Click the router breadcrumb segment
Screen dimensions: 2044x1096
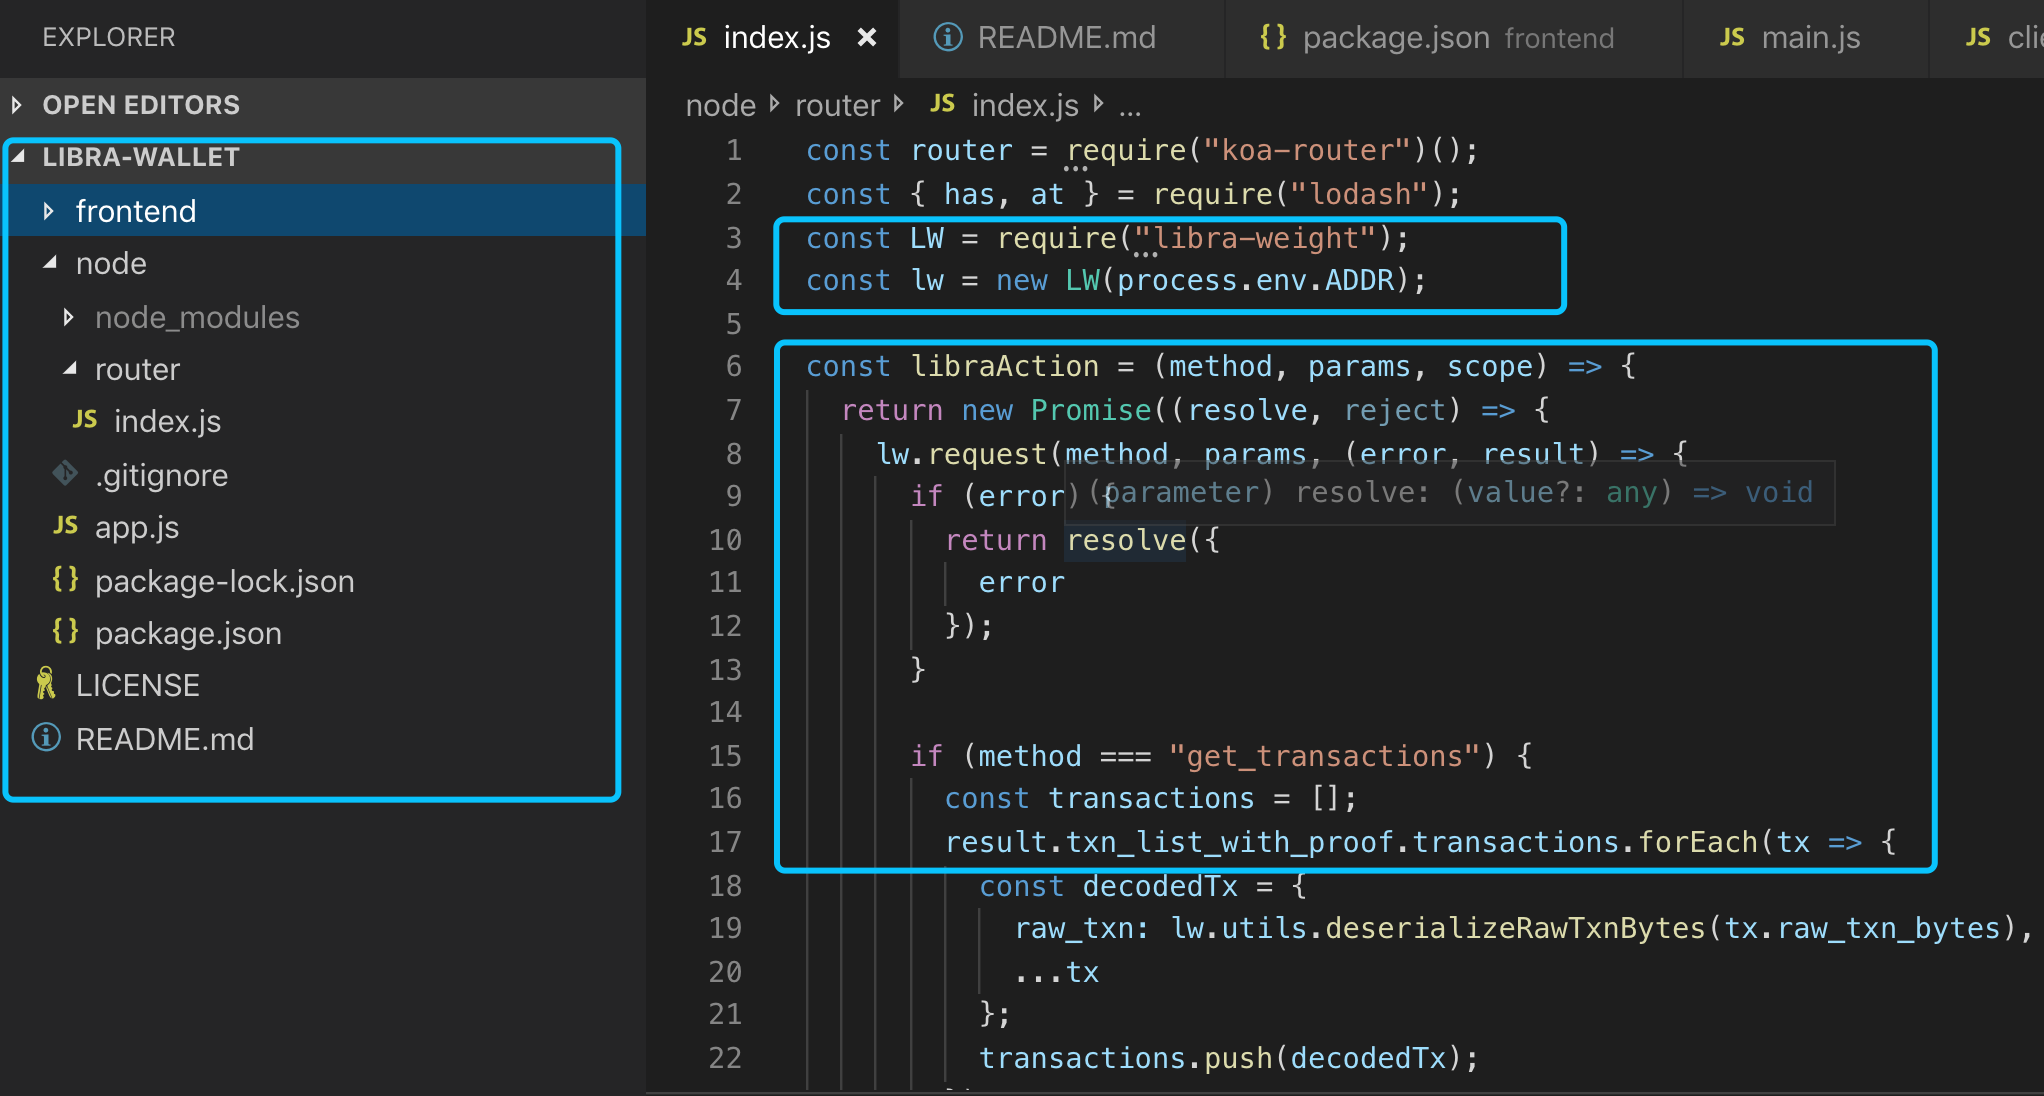[836, 105]
